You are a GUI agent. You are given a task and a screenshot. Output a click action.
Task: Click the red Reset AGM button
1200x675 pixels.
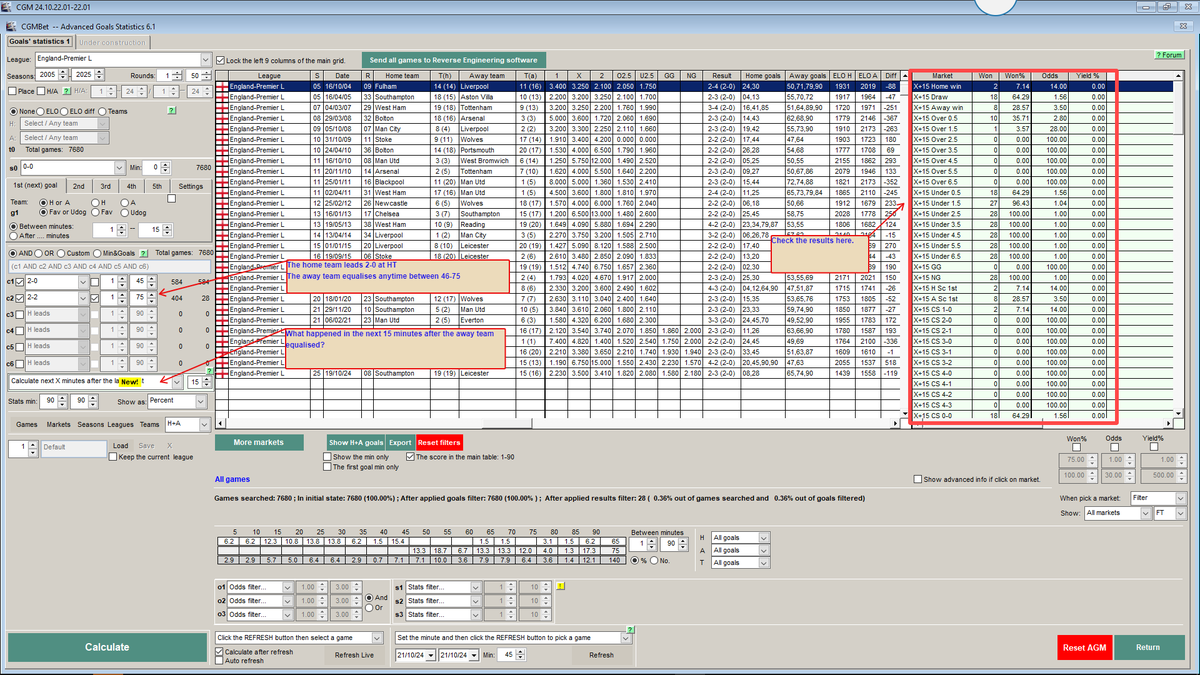(1083, 648)
